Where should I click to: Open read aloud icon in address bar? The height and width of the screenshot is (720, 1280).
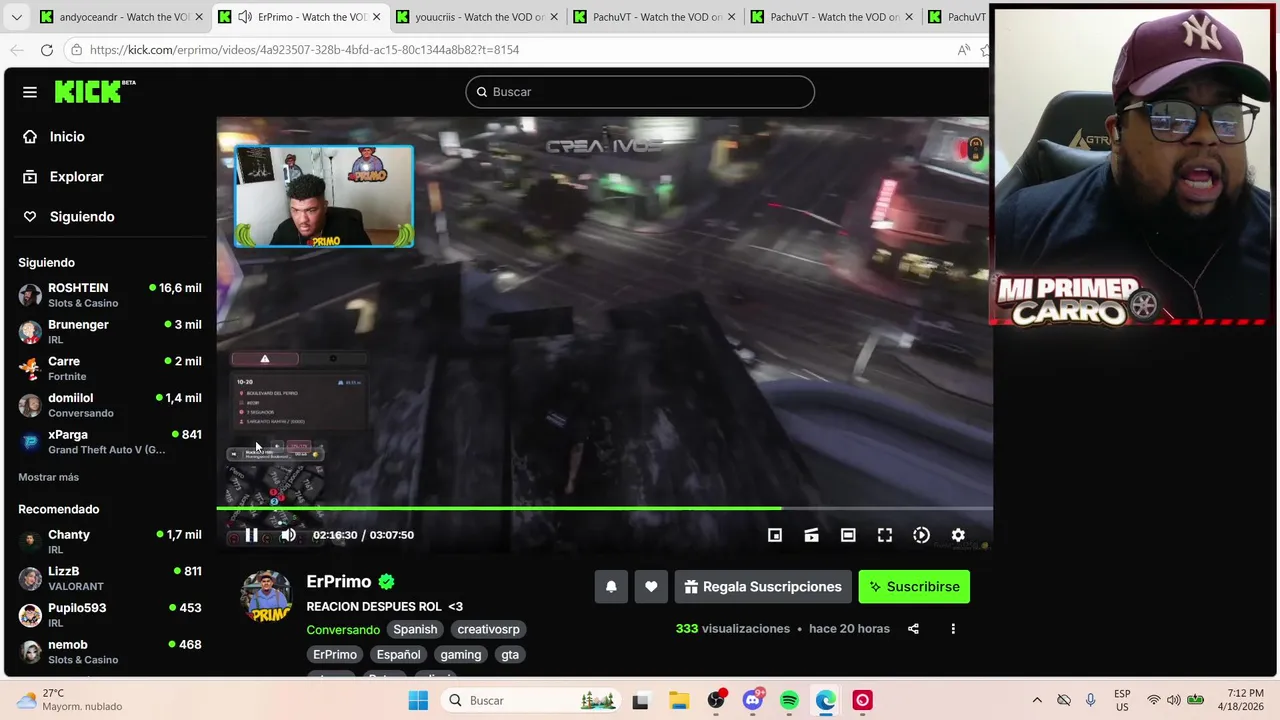[963, 50]
